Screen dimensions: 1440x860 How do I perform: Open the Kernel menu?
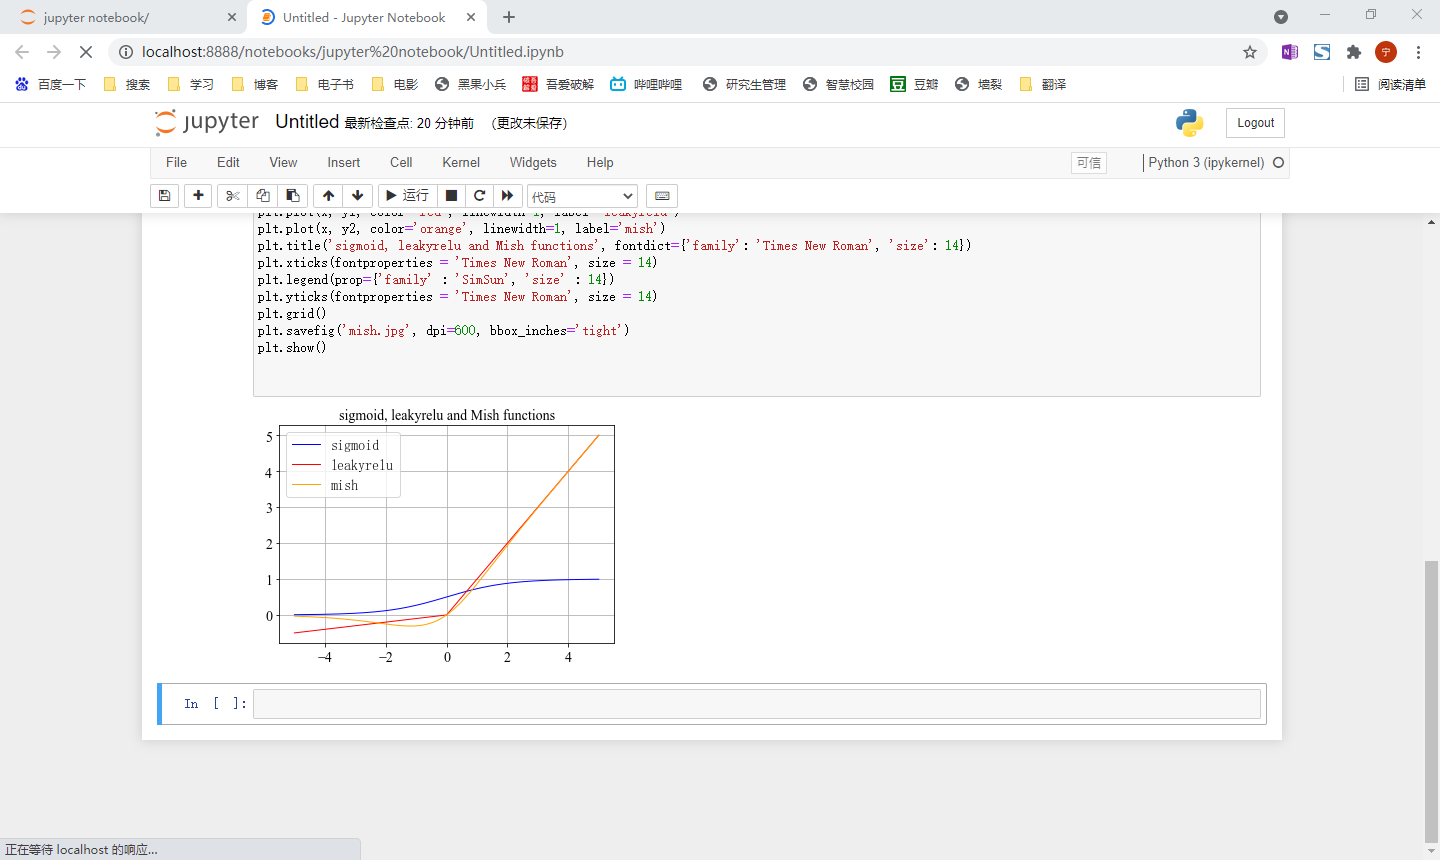pyautogui.click(x=460, y=162)
